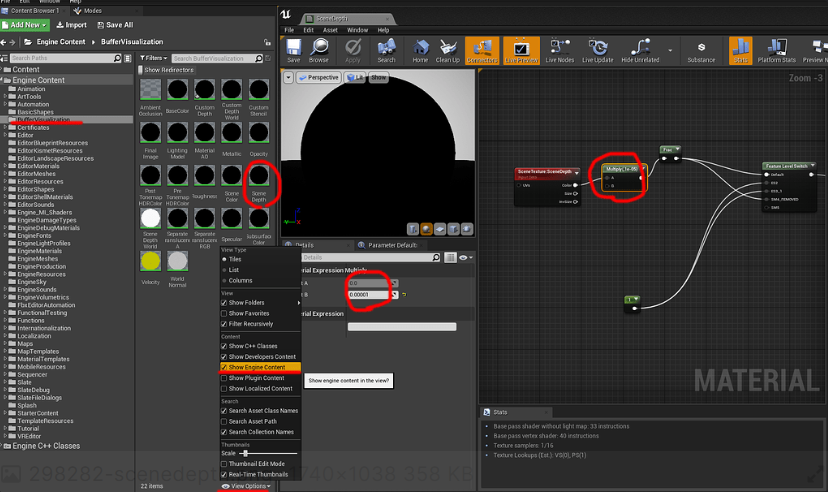Click the Save All button

[114, 24]
